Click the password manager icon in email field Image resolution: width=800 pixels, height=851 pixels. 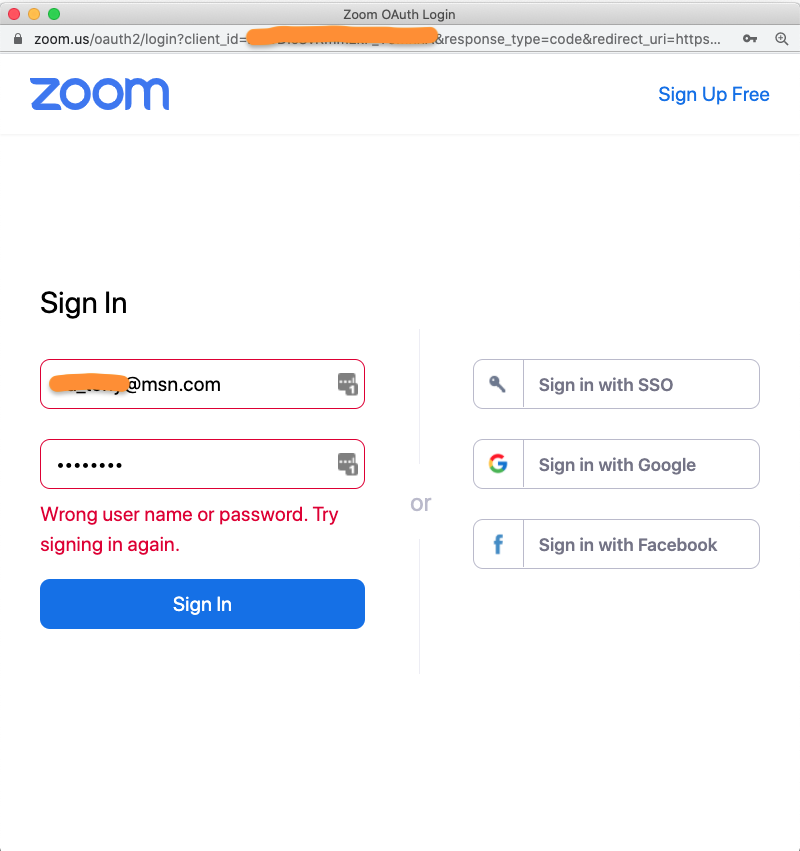(347, 384)
